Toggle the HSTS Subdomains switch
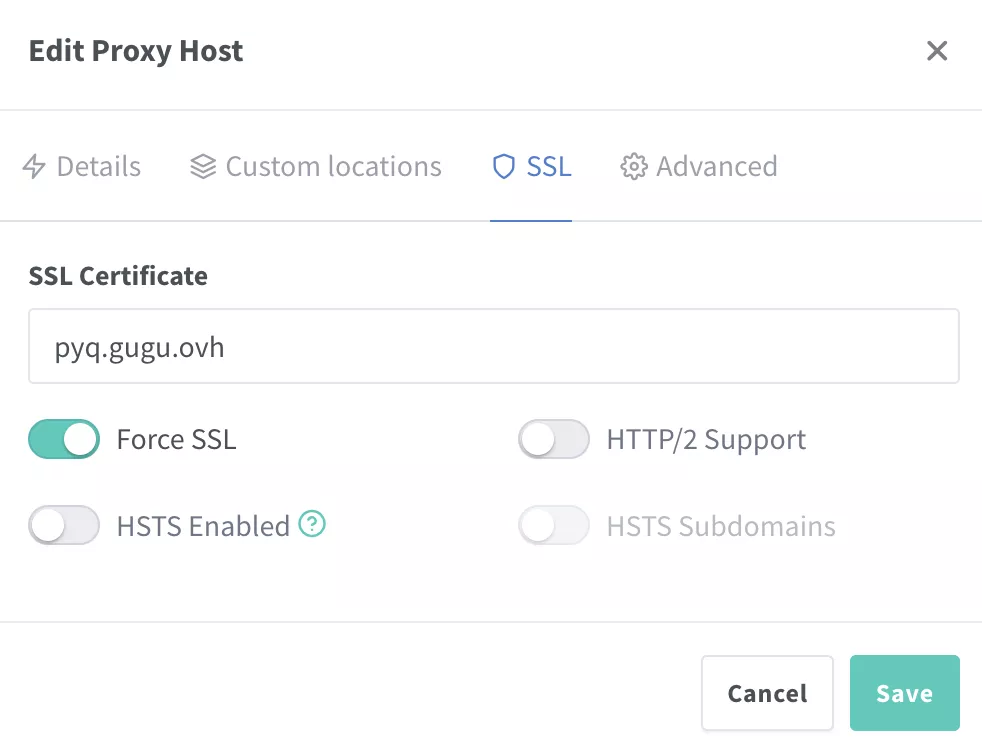982x750 pixels. (553, 525)
